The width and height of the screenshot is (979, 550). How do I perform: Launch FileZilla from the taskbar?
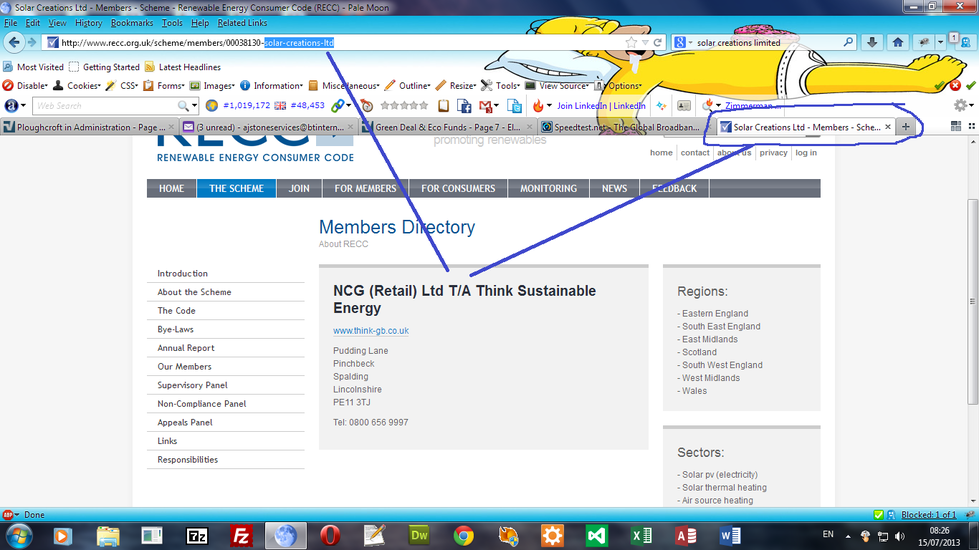pos(241,536)
